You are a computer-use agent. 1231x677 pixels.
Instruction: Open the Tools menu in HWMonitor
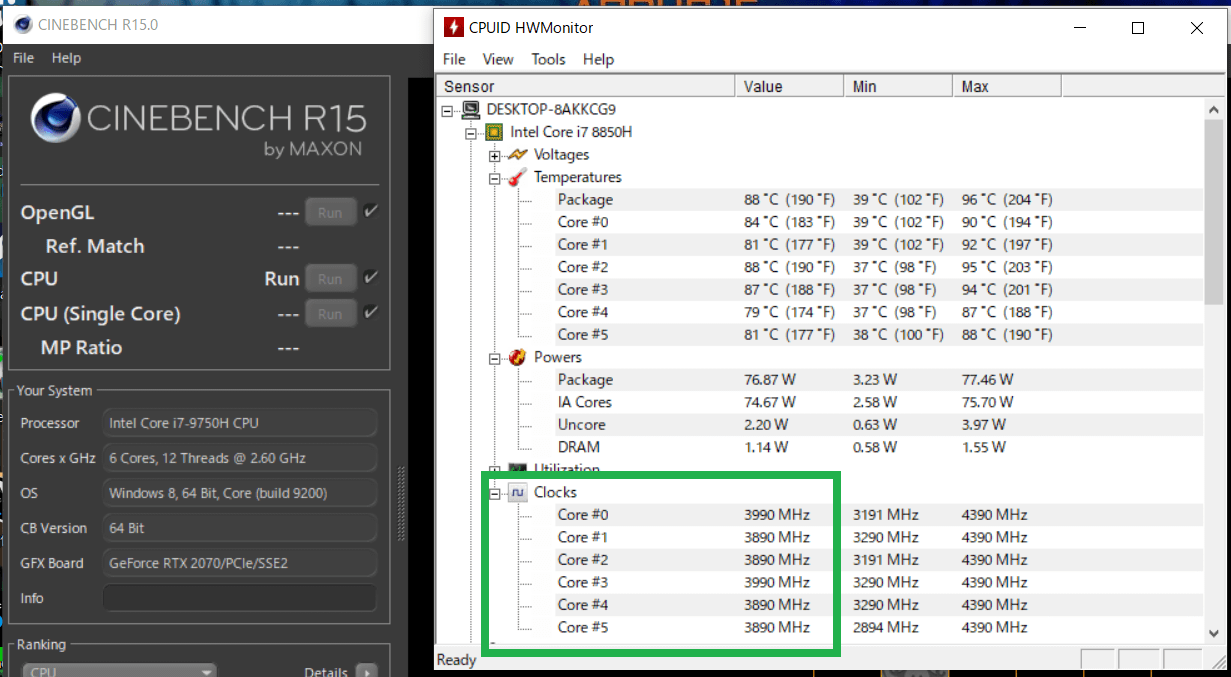coord(548,59)
